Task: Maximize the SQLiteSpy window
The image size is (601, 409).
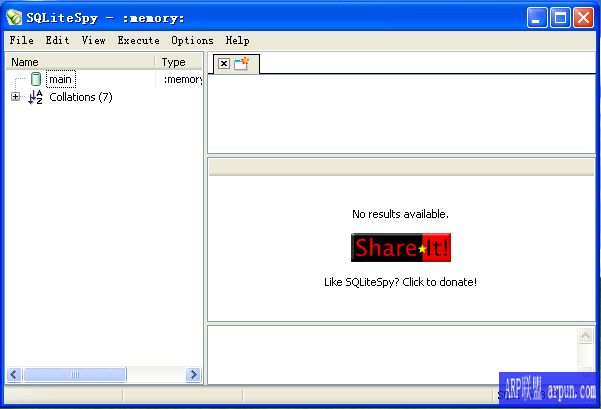Action: (x=560, y=18)
